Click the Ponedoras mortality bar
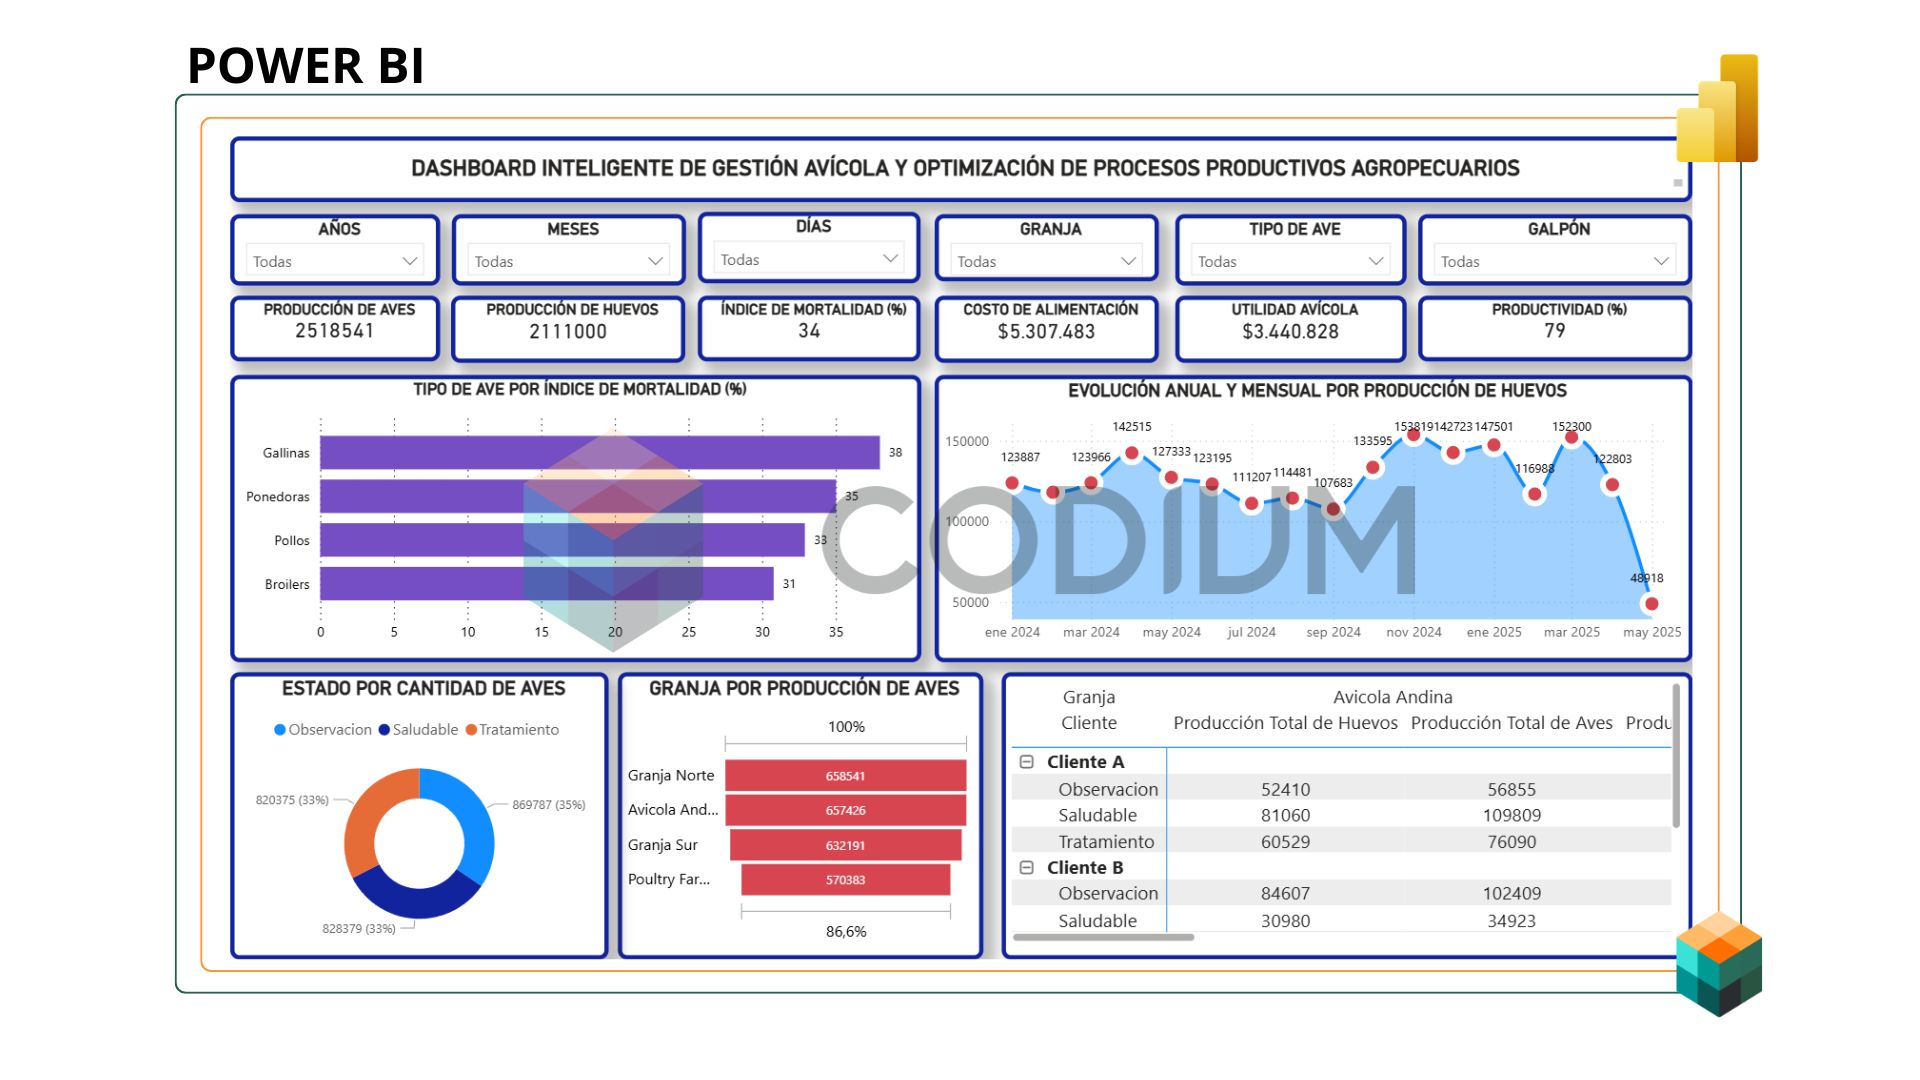The width and height of the screenshot is (1920, 1080). 578,496
